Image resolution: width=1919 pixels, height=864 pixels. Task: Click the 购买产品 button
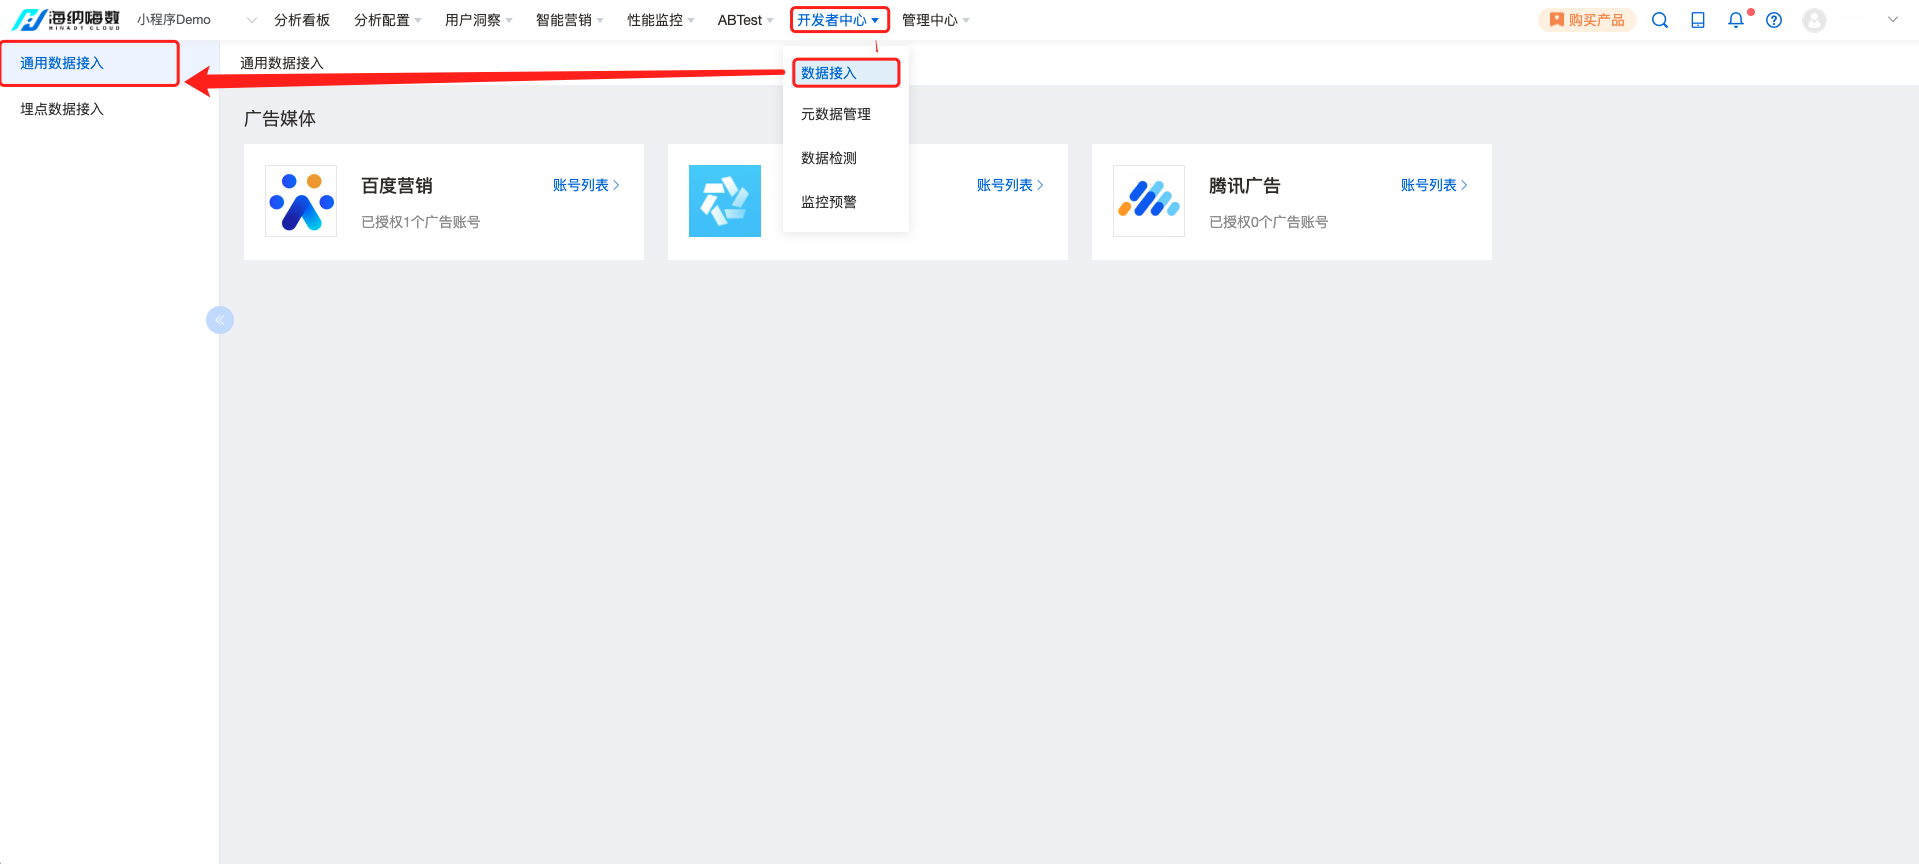(x=1587, y=20)
